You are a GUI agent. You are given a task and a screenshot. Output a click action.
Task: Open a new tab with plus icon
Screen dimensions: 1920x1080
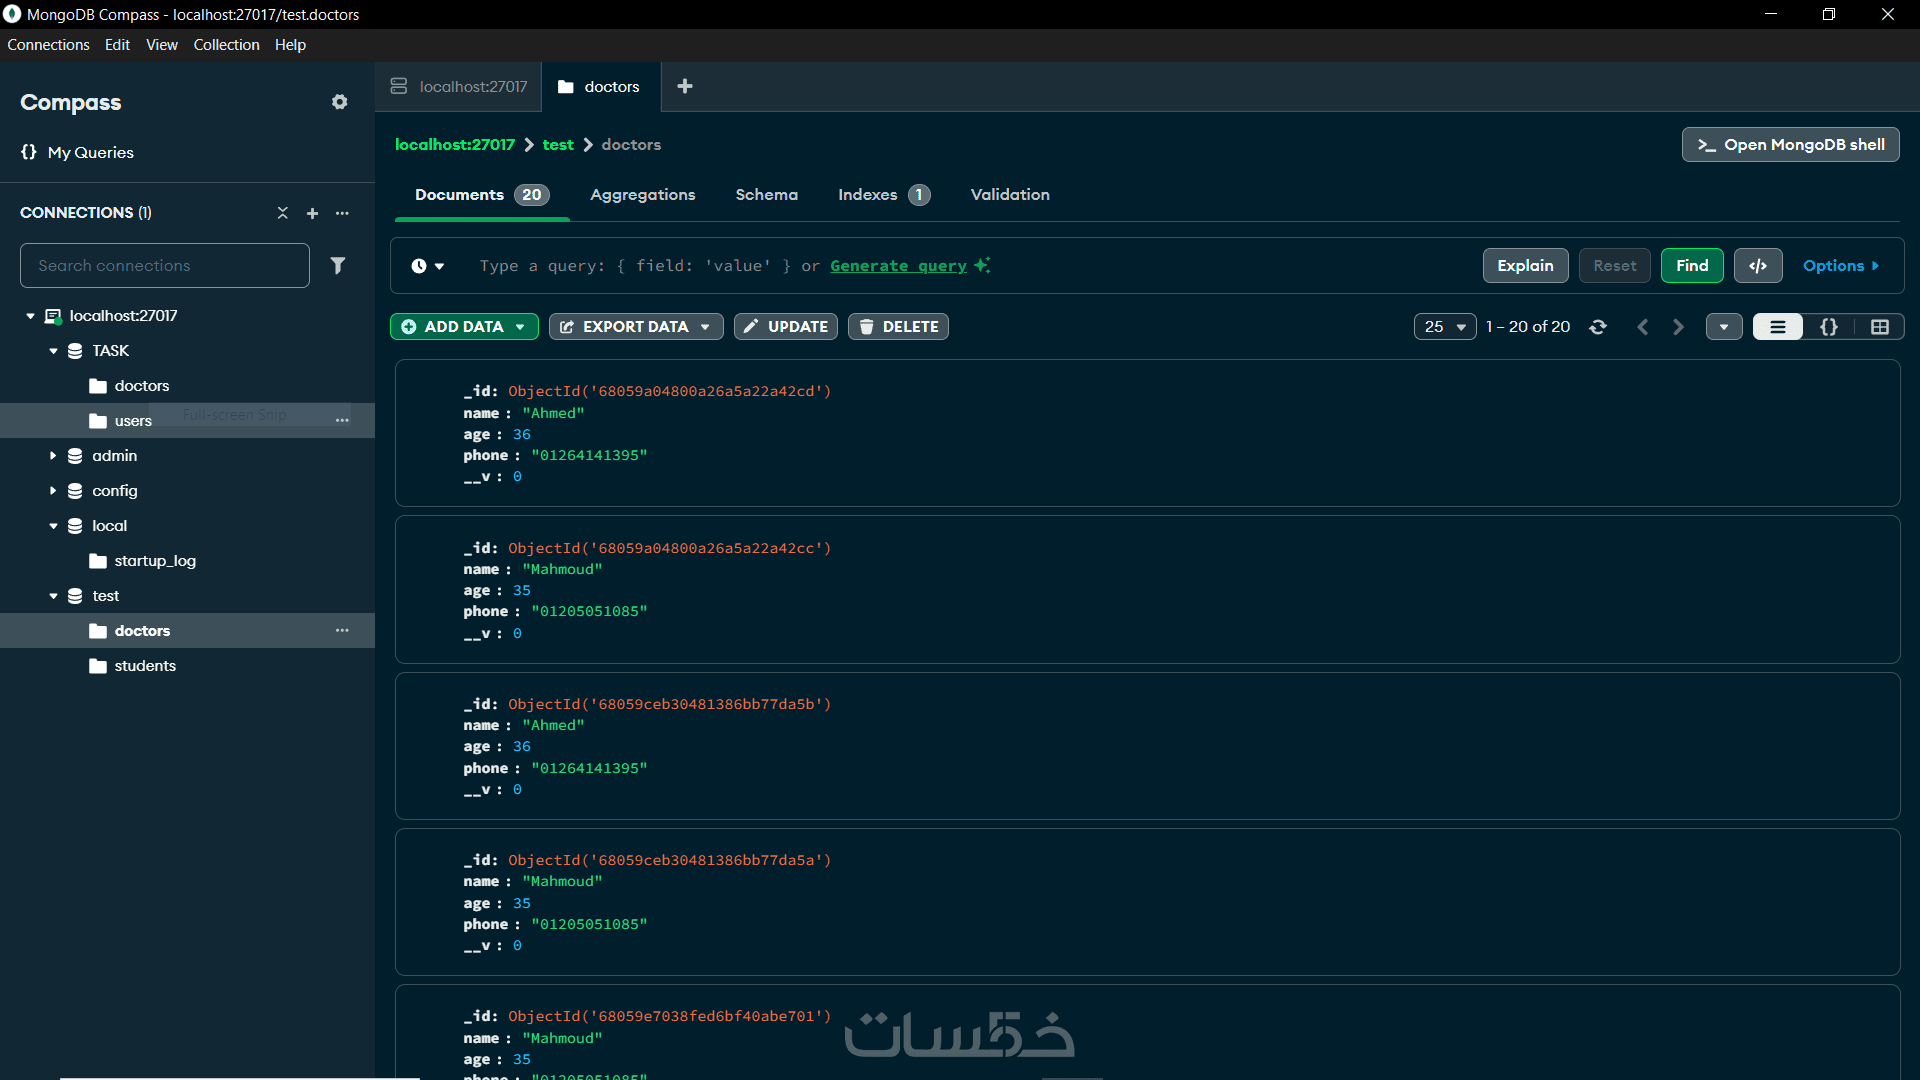(x=685, y=86)
